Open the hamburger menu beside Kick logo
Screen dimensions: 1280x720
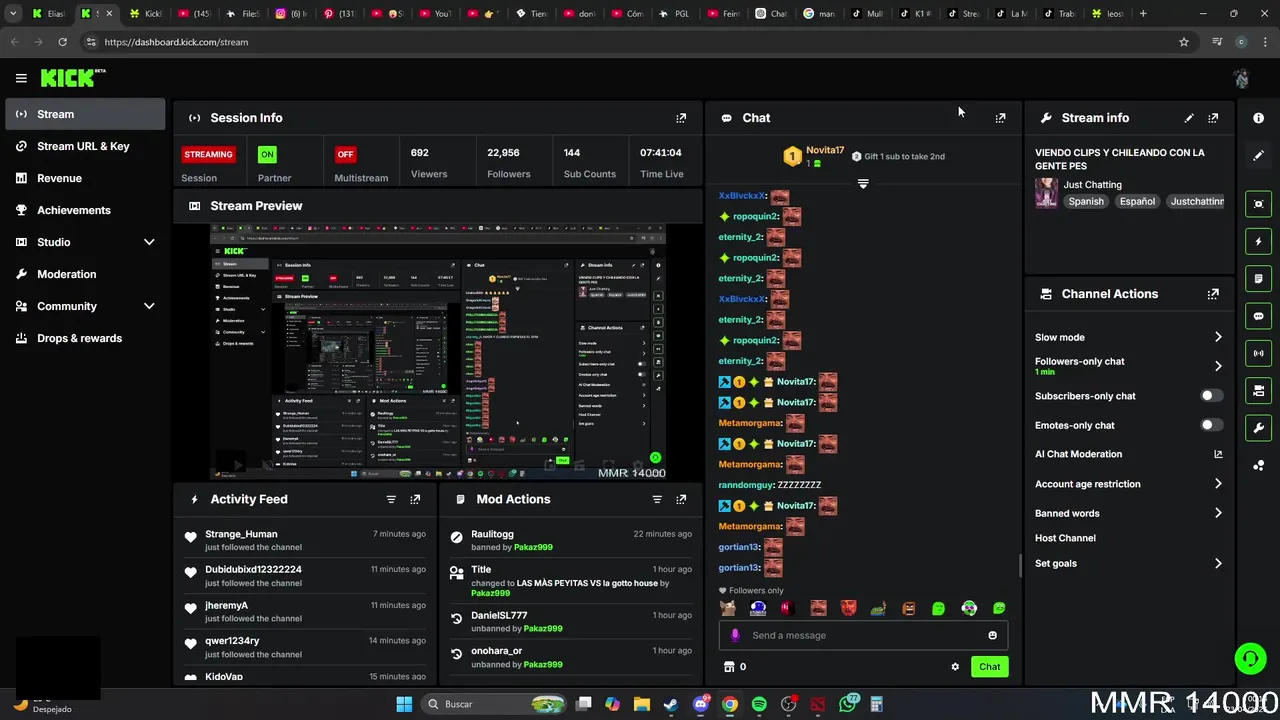tap(21, 78)
